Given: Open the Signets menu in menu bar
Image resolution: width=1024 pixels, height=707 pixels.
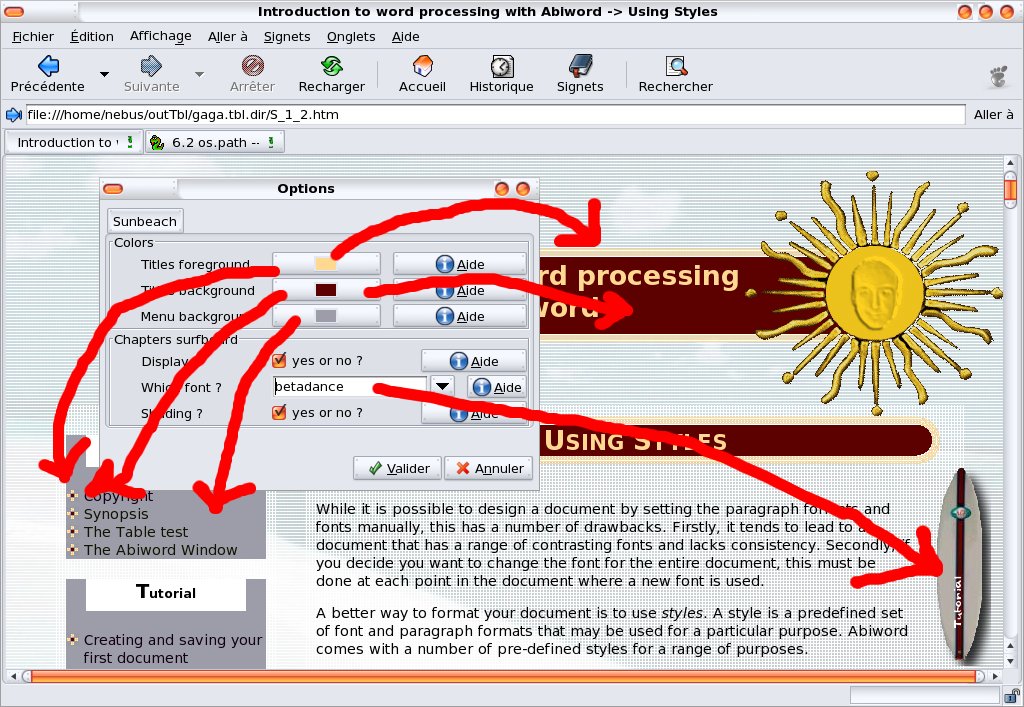Looking at the screenshot, I should coord(287,37).
